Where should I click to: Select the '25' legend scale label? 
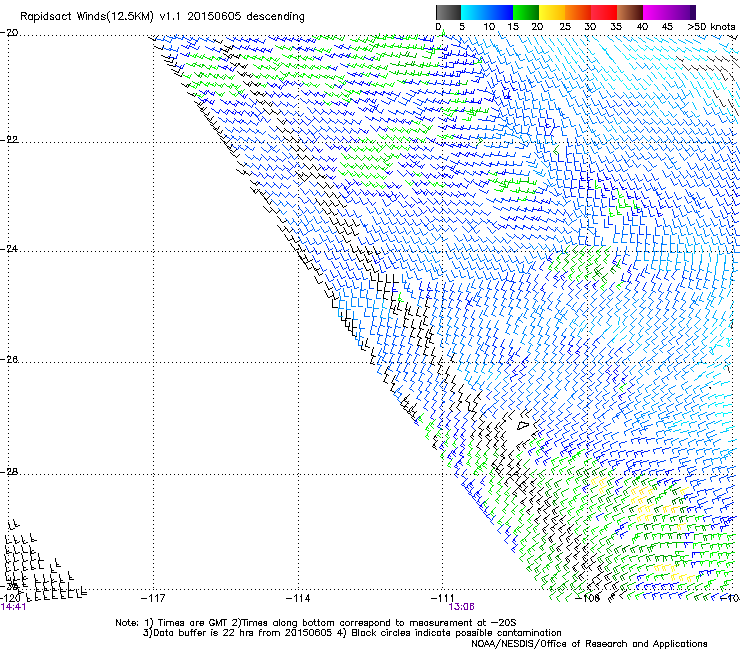pyautogui.click(x=565, y=27)
